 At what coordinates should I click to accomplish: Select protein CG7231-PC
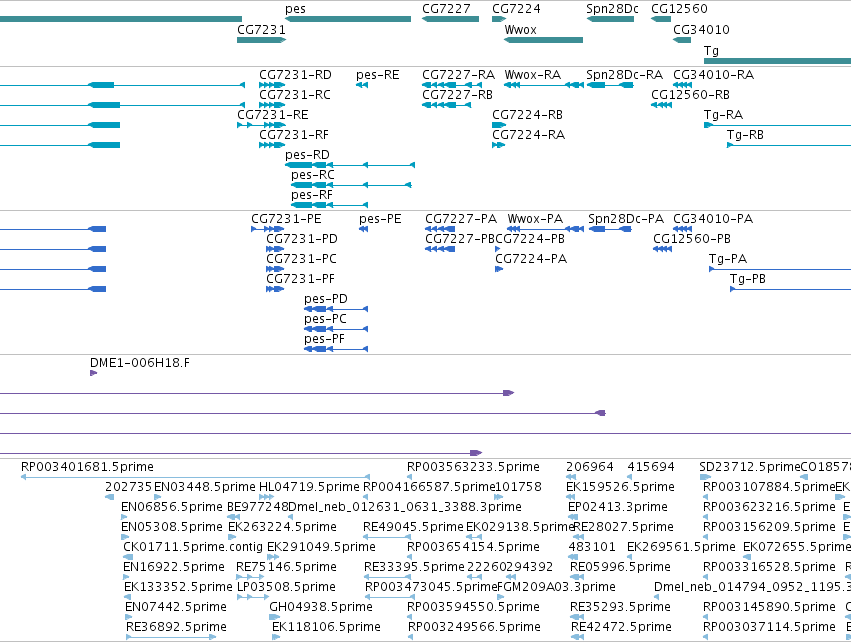[301, 259]
